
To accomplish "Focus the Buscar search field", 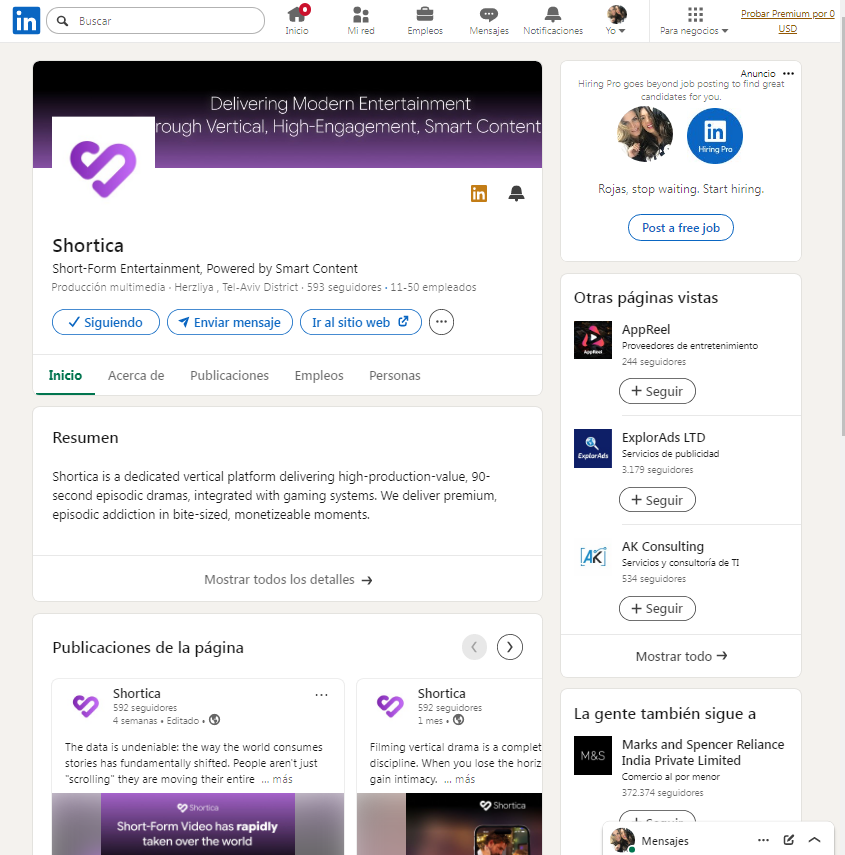I will 155,21.
